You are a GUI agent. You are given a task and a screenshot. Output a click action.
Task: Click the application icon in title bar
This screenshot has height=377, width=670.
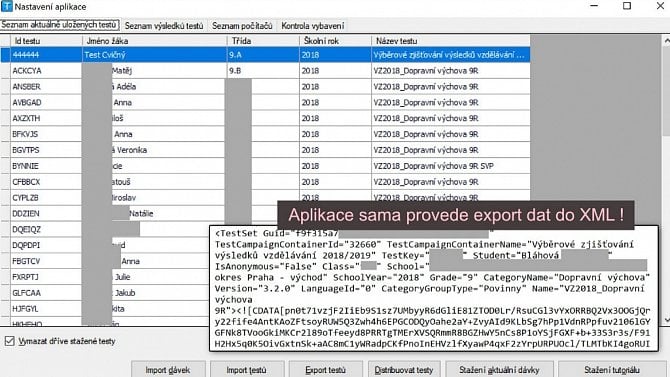pyautogui.click(x=7, y=6)
